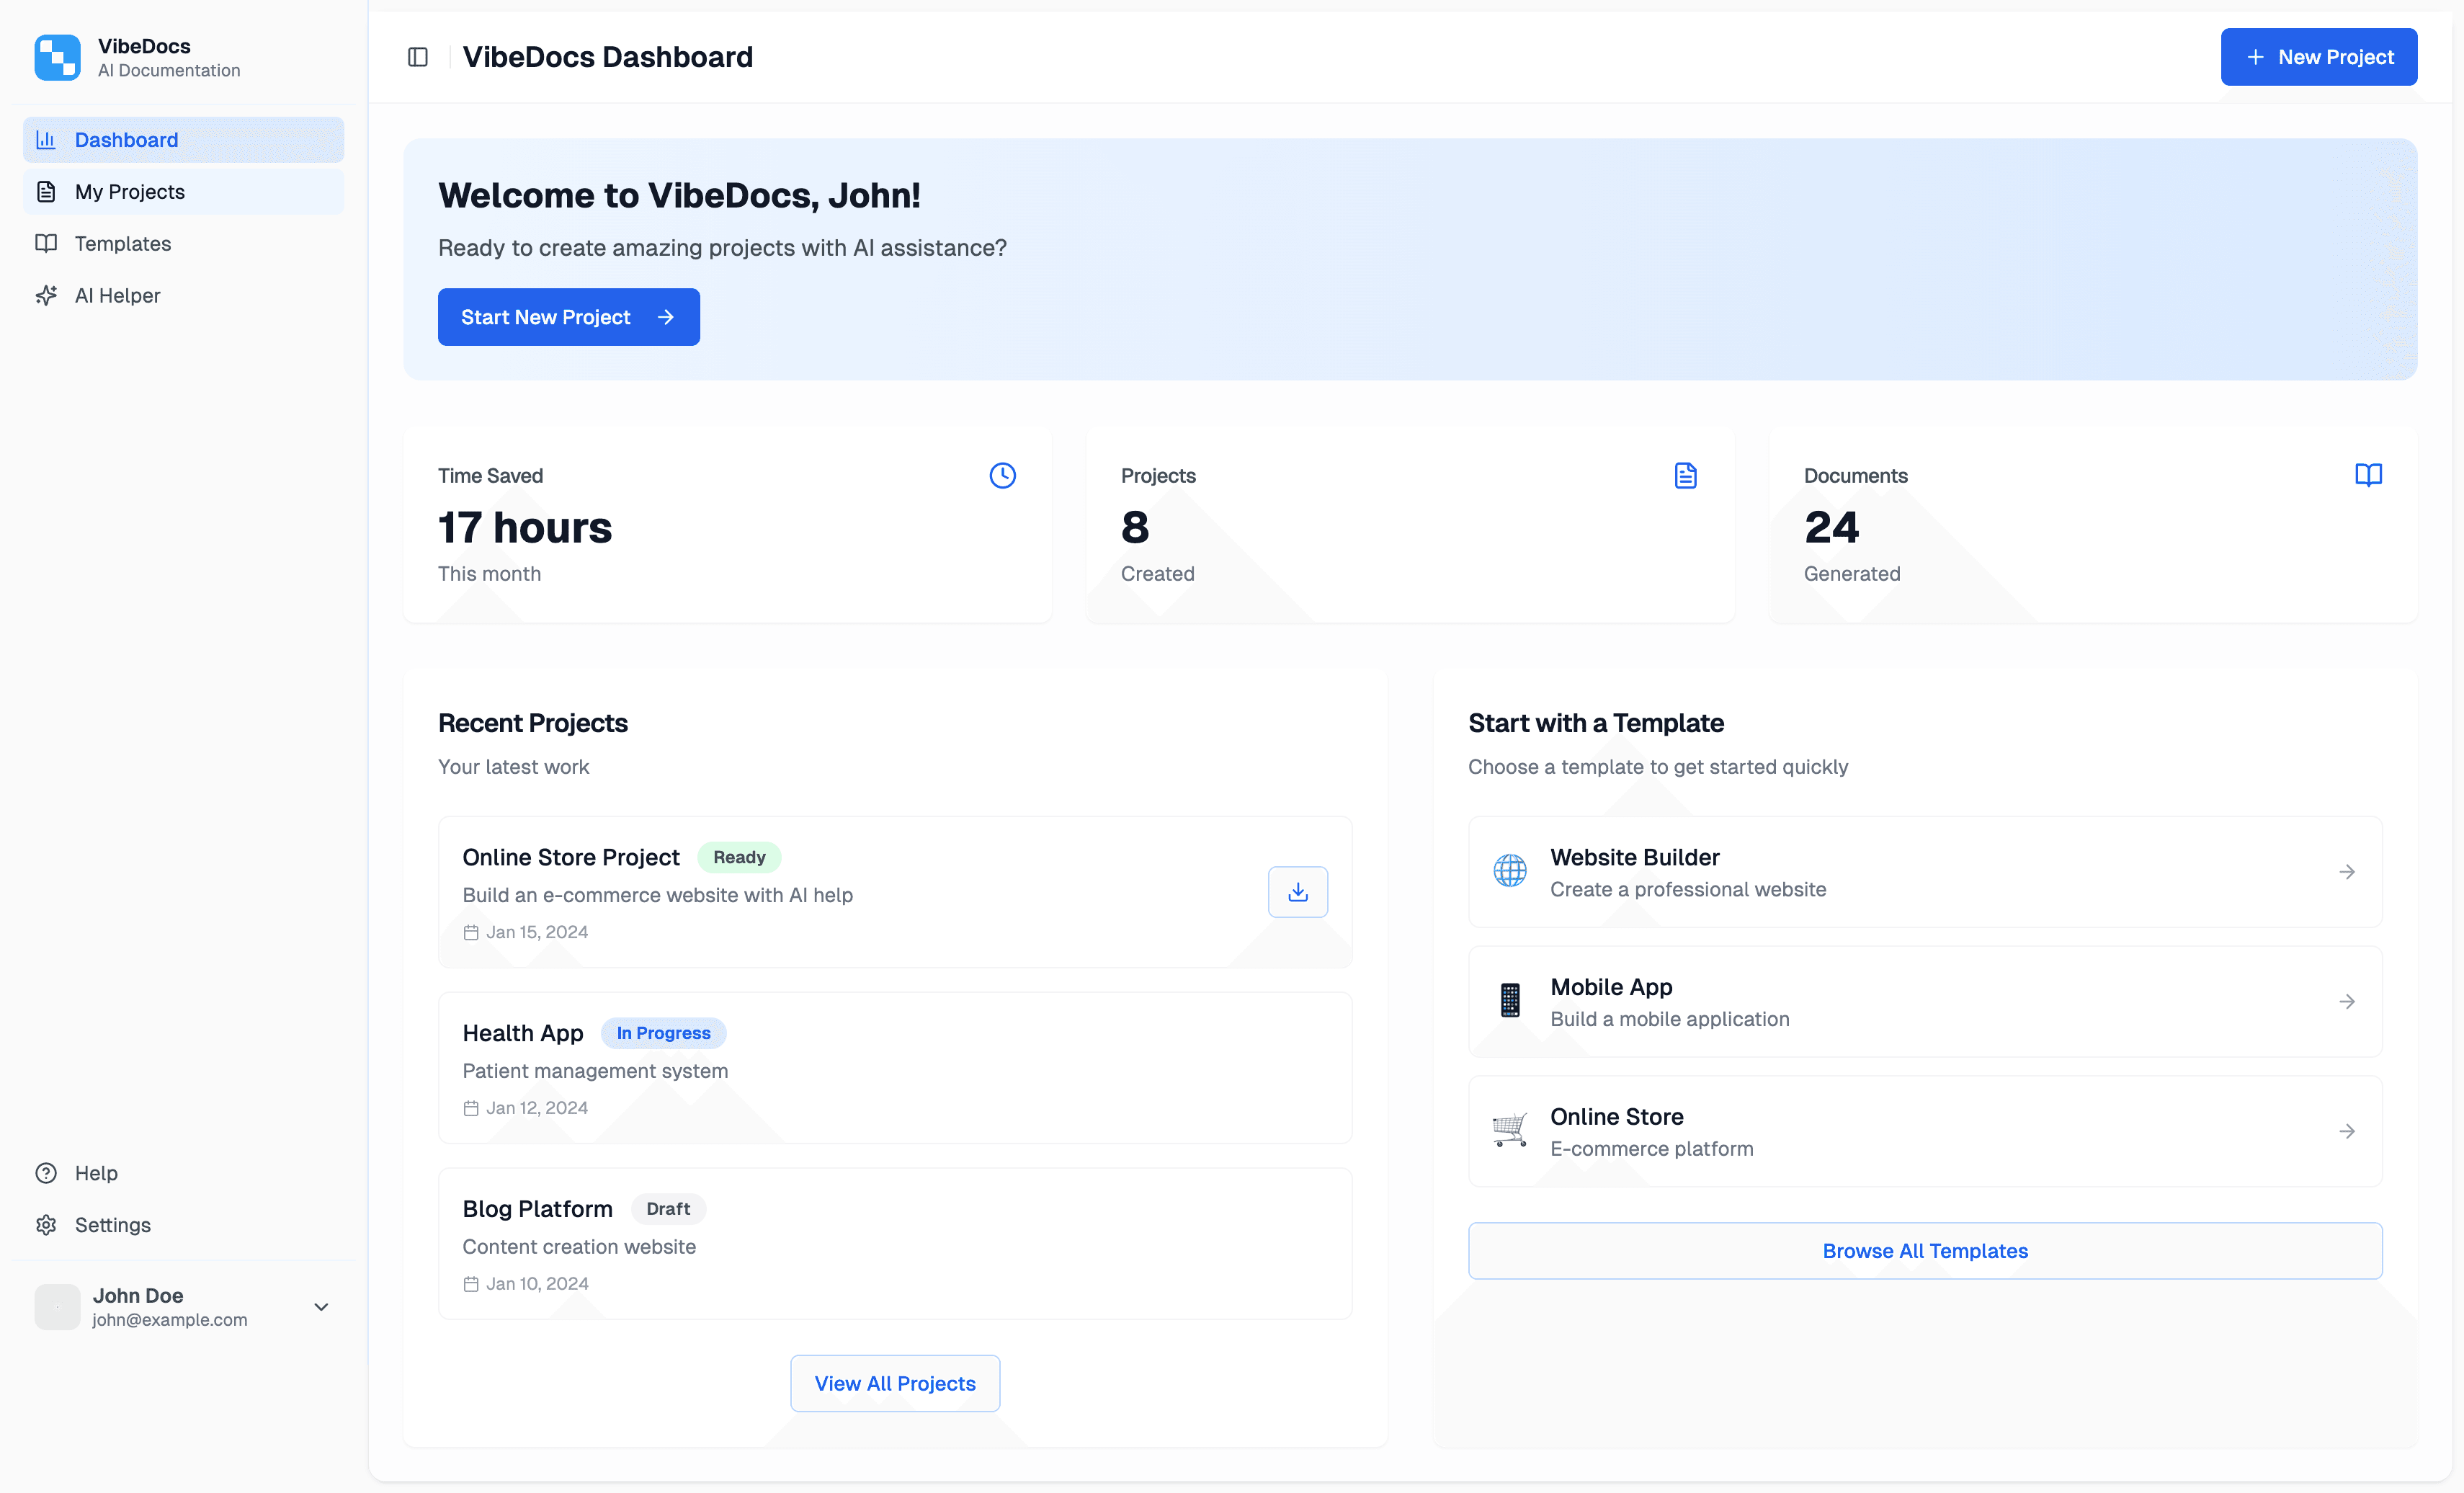Click Browse All Templates
The image size is (2464, 1493).
point(1925,1251)
